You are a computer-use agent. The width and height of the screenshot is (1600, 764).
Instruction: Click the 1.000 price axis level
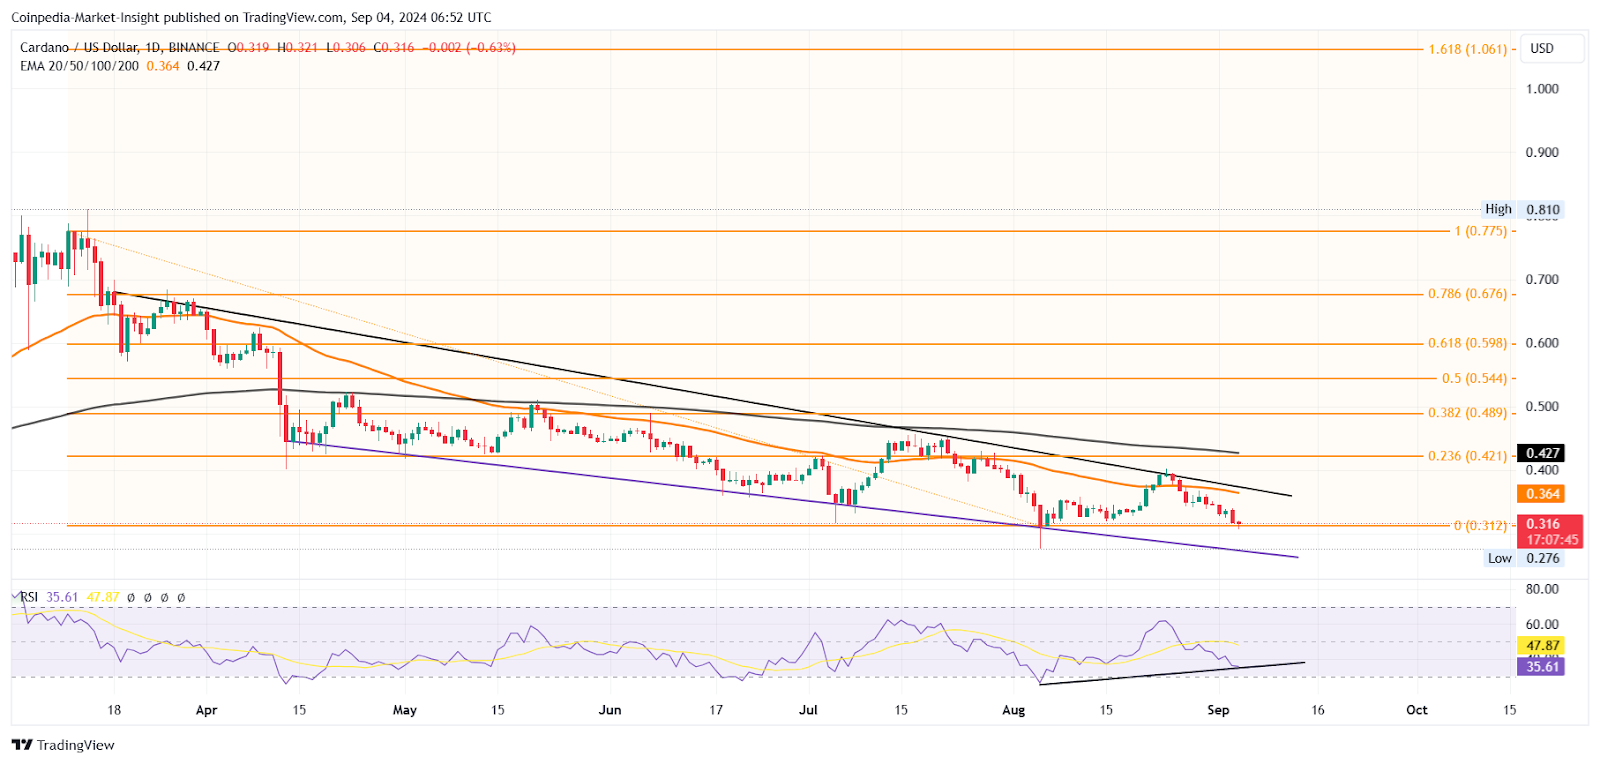[1542, 89]
